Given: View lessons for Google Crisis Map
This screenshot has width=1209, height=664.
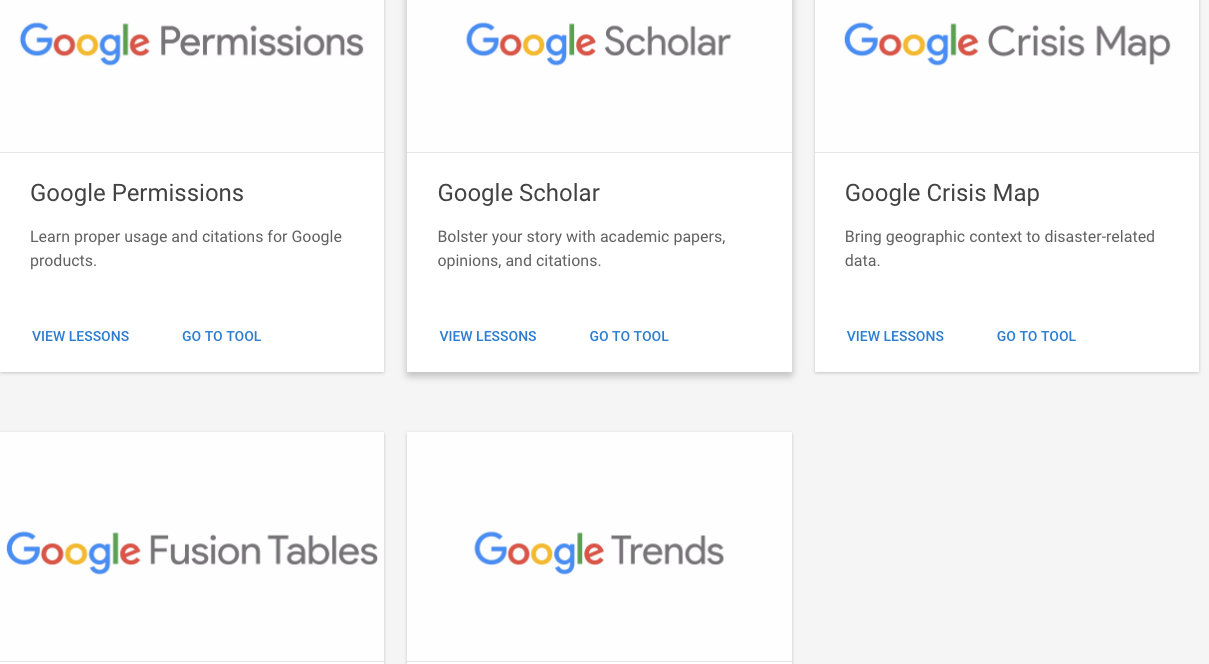Looking at the screenshot, I should [895, 336].
